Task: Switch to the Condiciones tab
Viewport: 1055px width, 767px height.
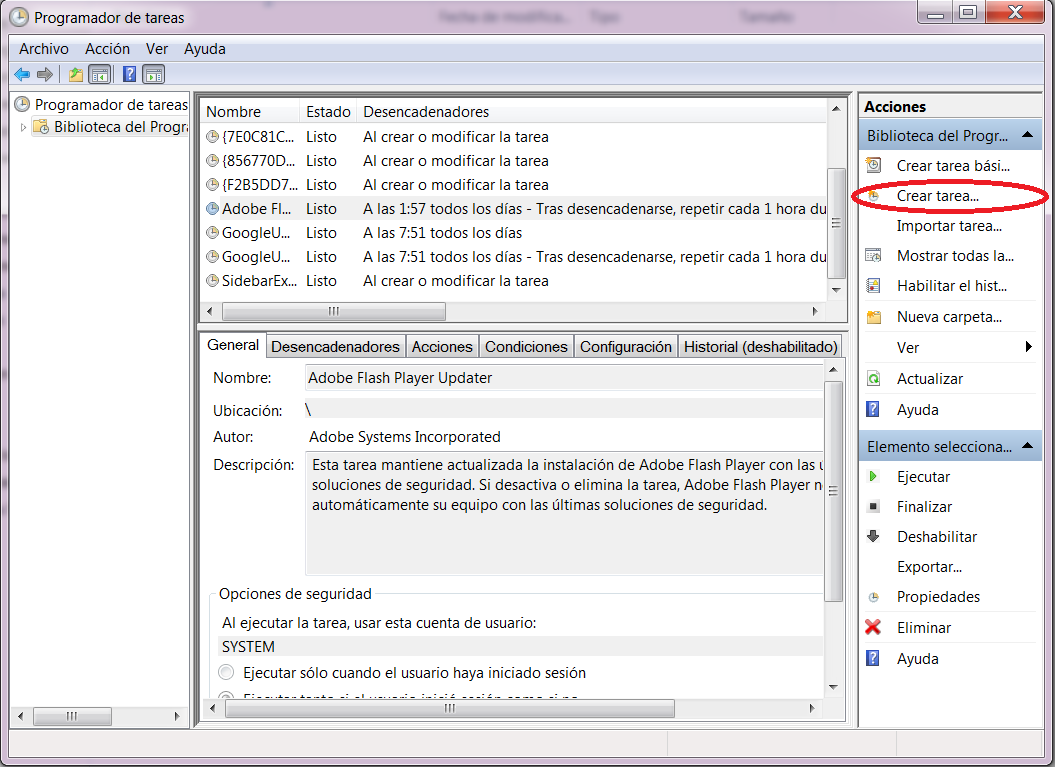Action: 526,346
